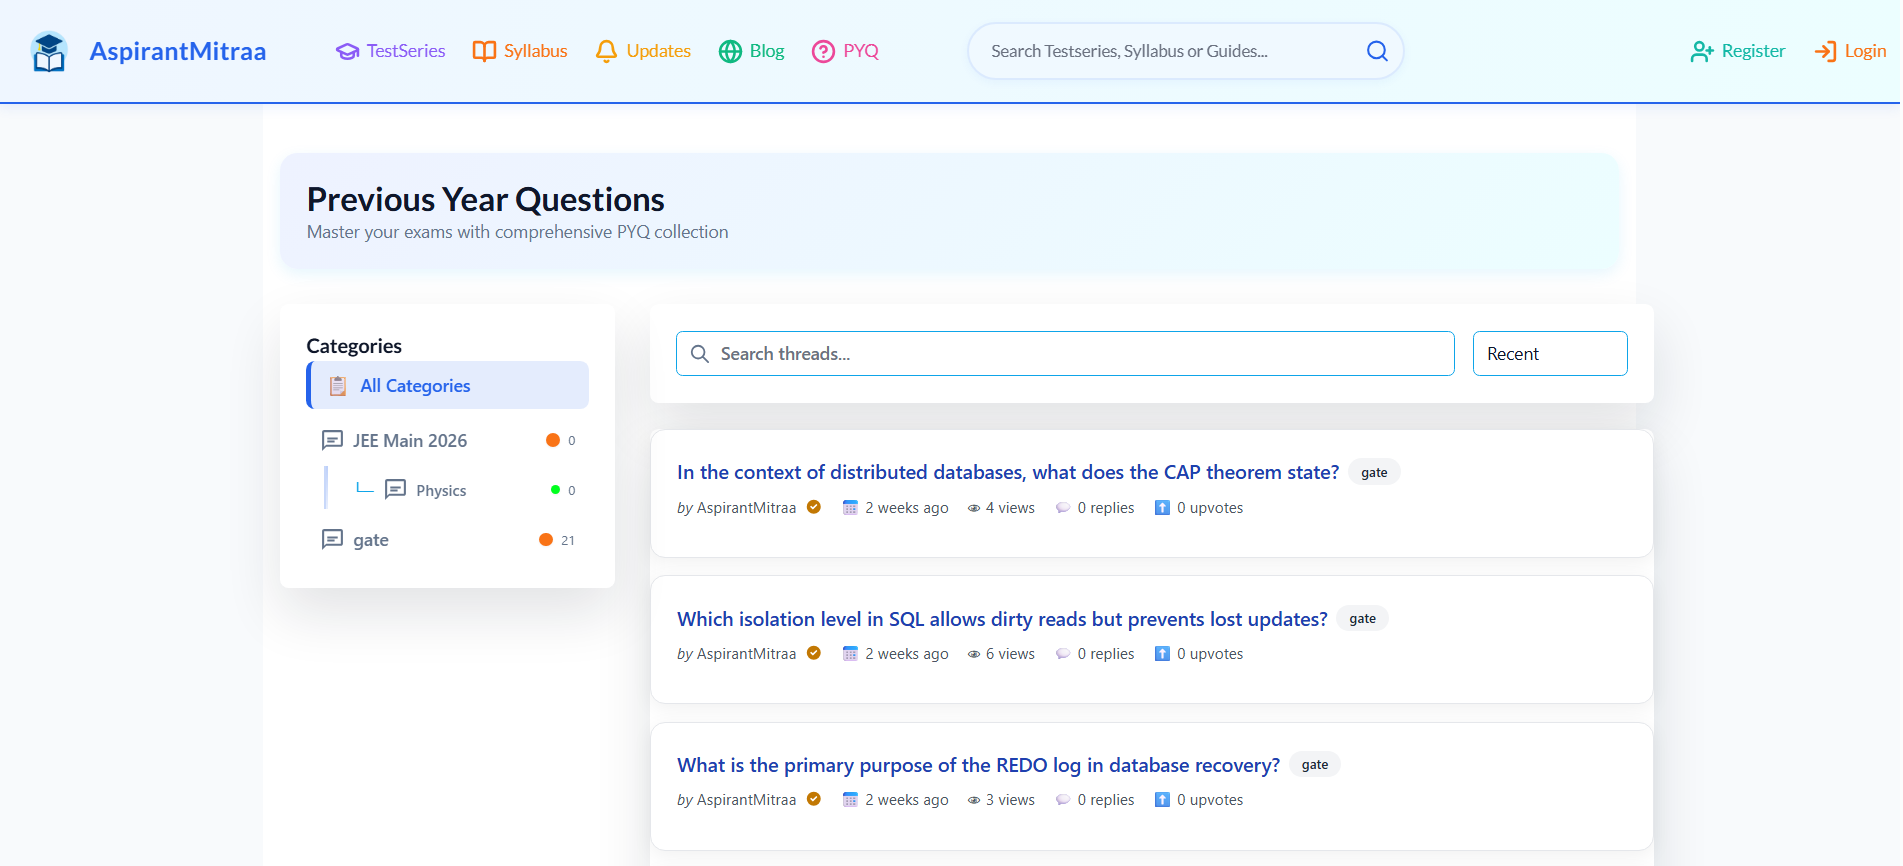Open the CAP theorem question thread
This screenshot has height=866, width=1903.
[x=1008, y=472]
